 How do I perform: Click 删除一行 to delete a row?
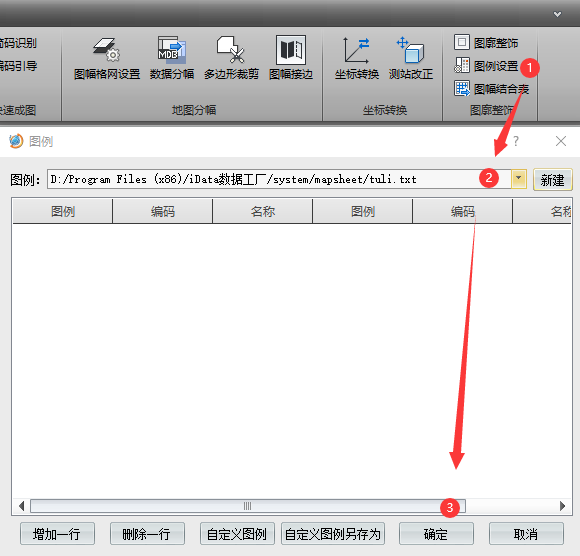(147, 534)
